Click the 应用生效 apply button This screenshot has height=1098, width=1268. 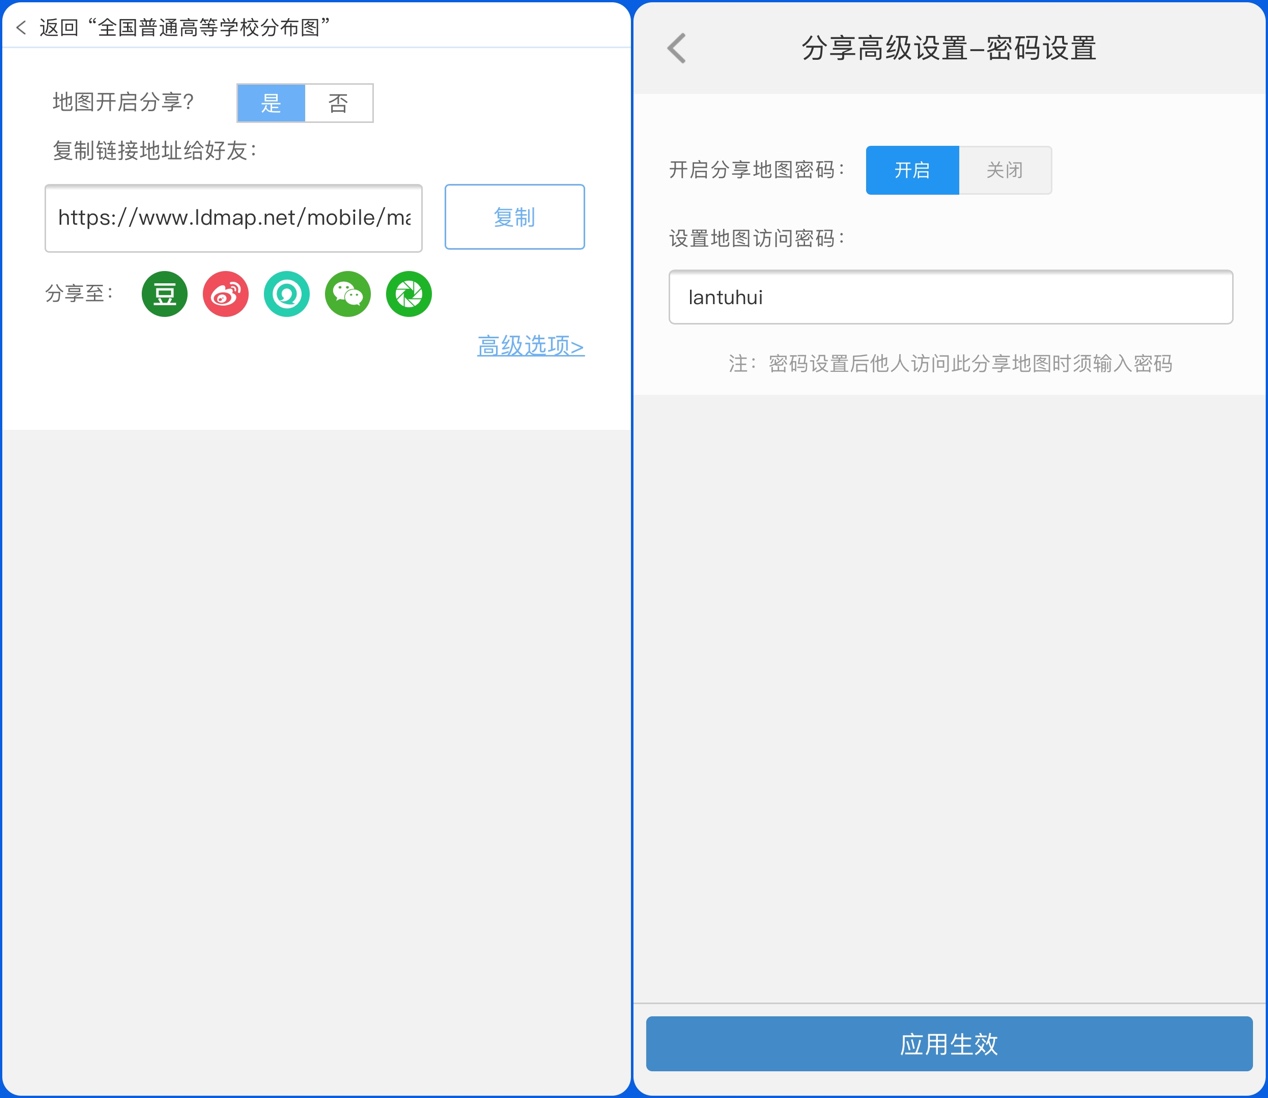pos(949,1044)
